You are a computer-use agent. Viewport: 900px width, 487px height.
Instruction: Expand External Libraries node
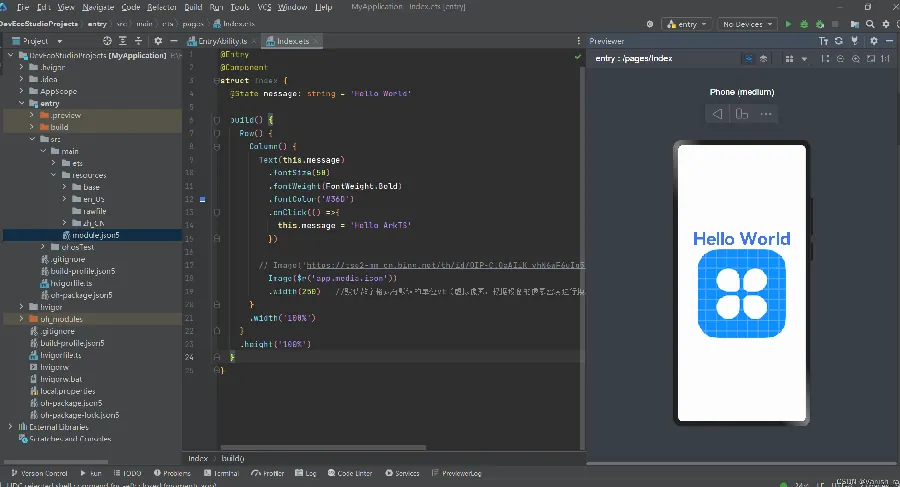pos(10,427)
